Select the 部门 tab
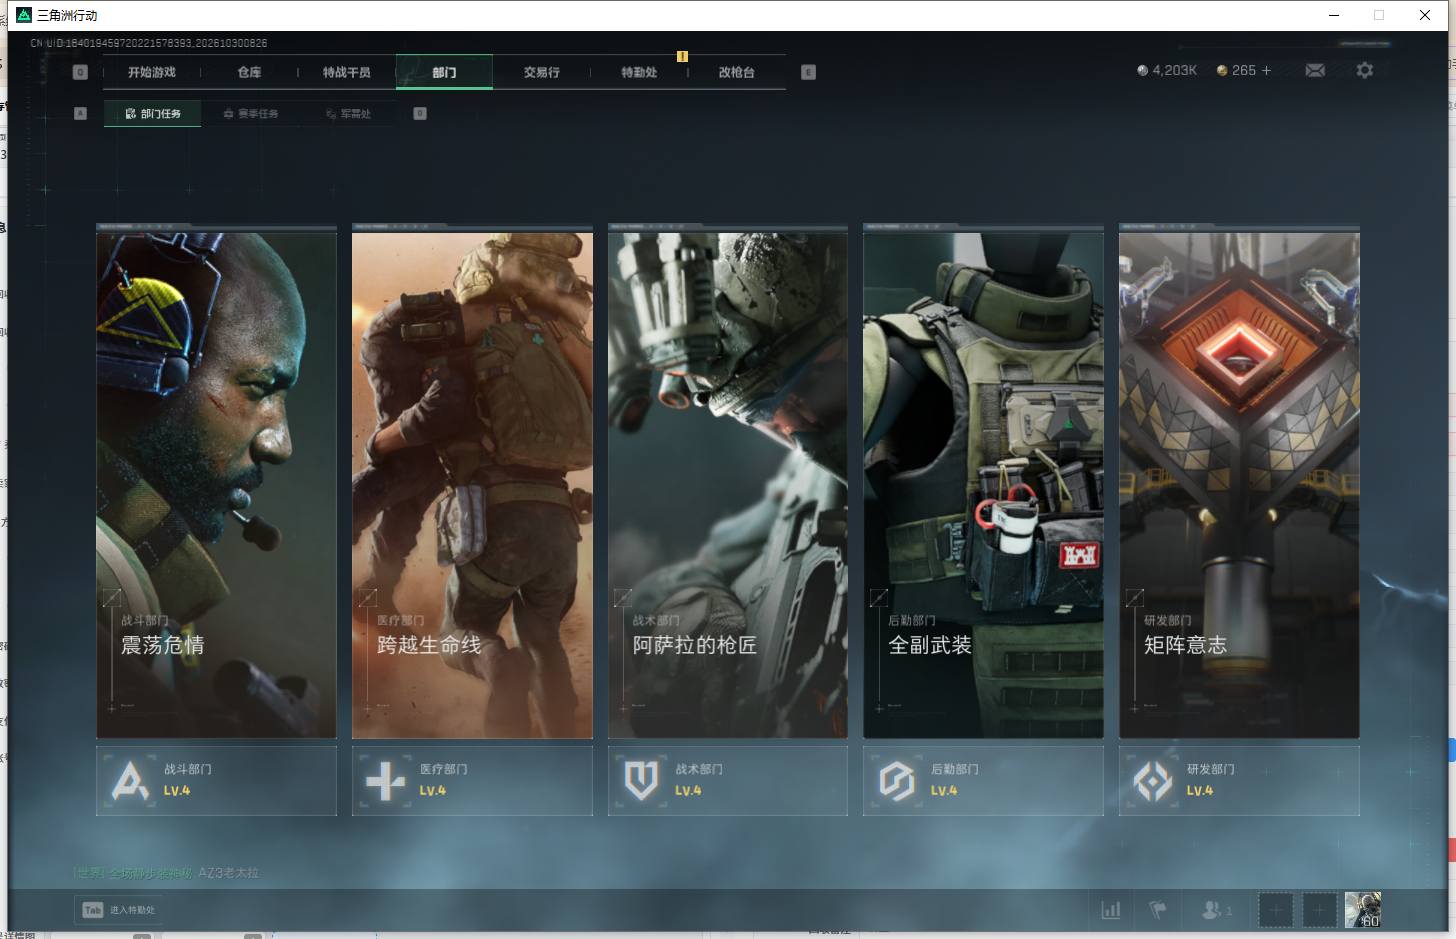The height and width of the screenshot is (939, 1456). (444, 72)
